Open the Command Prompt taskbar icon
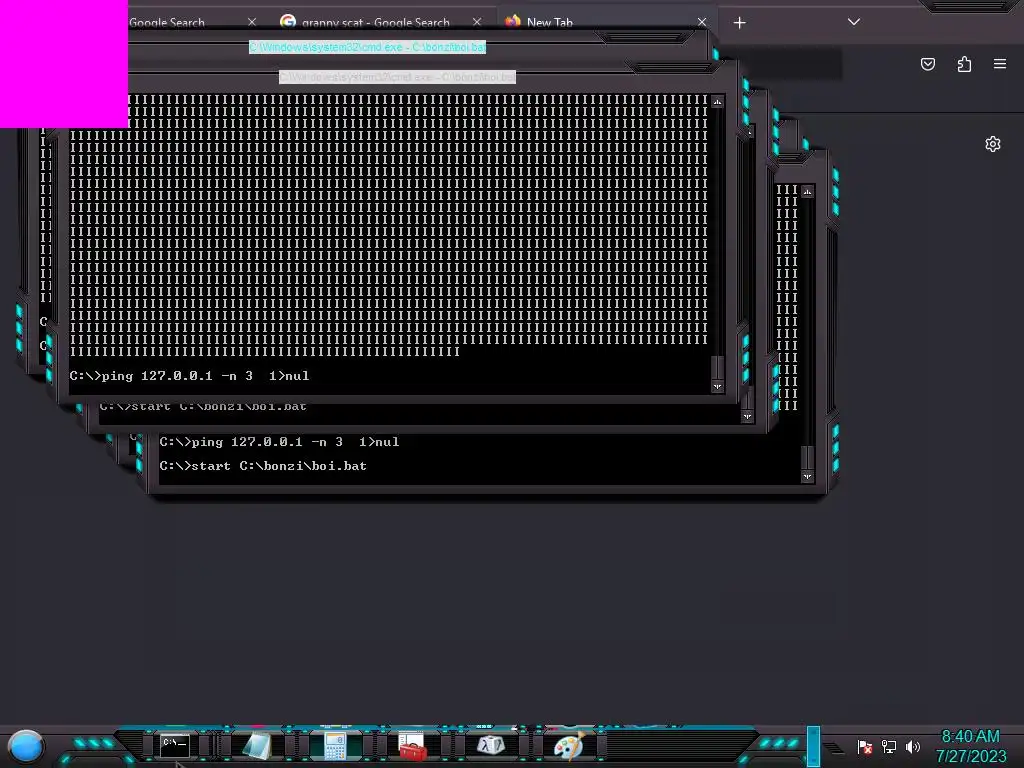 [x=174, y=745]
